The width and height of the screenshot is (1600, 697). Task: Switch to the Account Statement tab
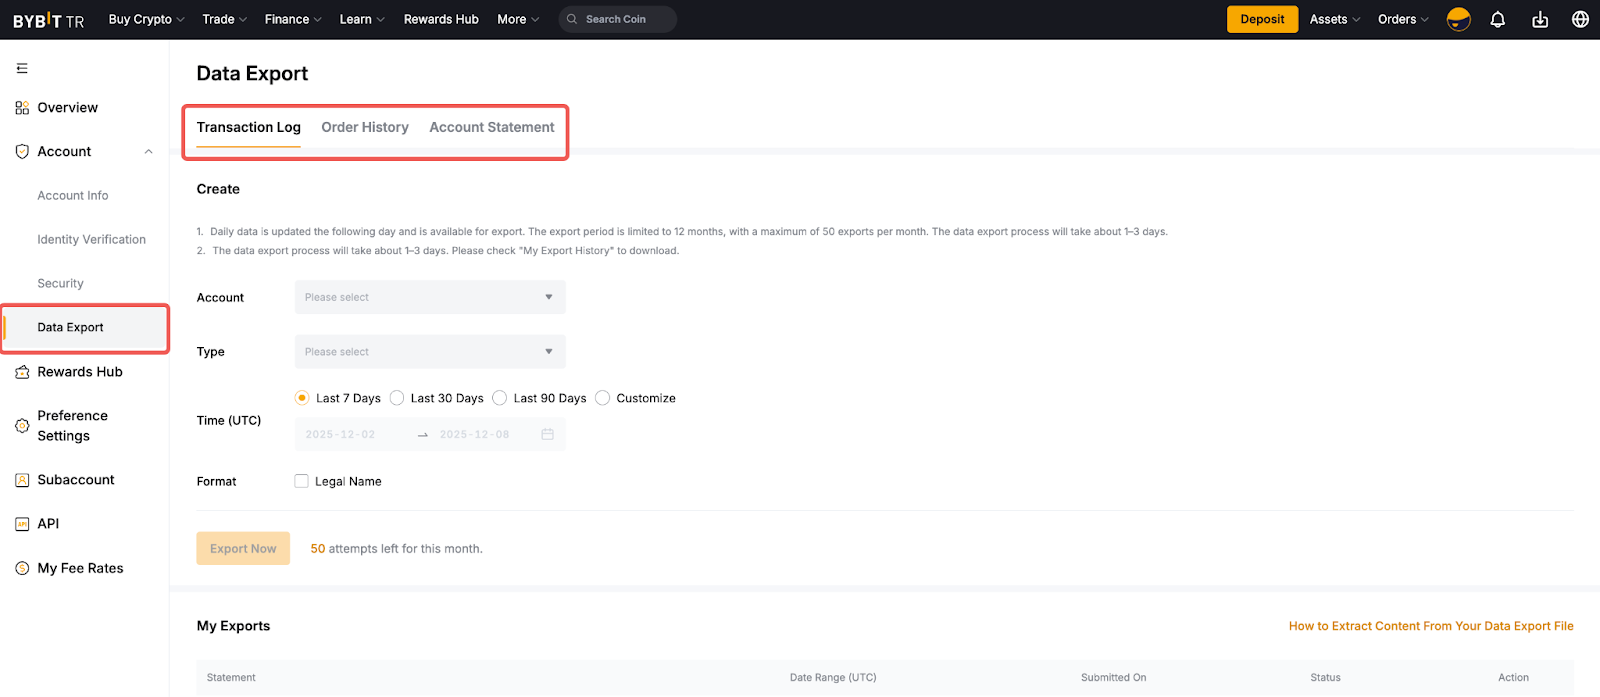[x=491, y=127]
